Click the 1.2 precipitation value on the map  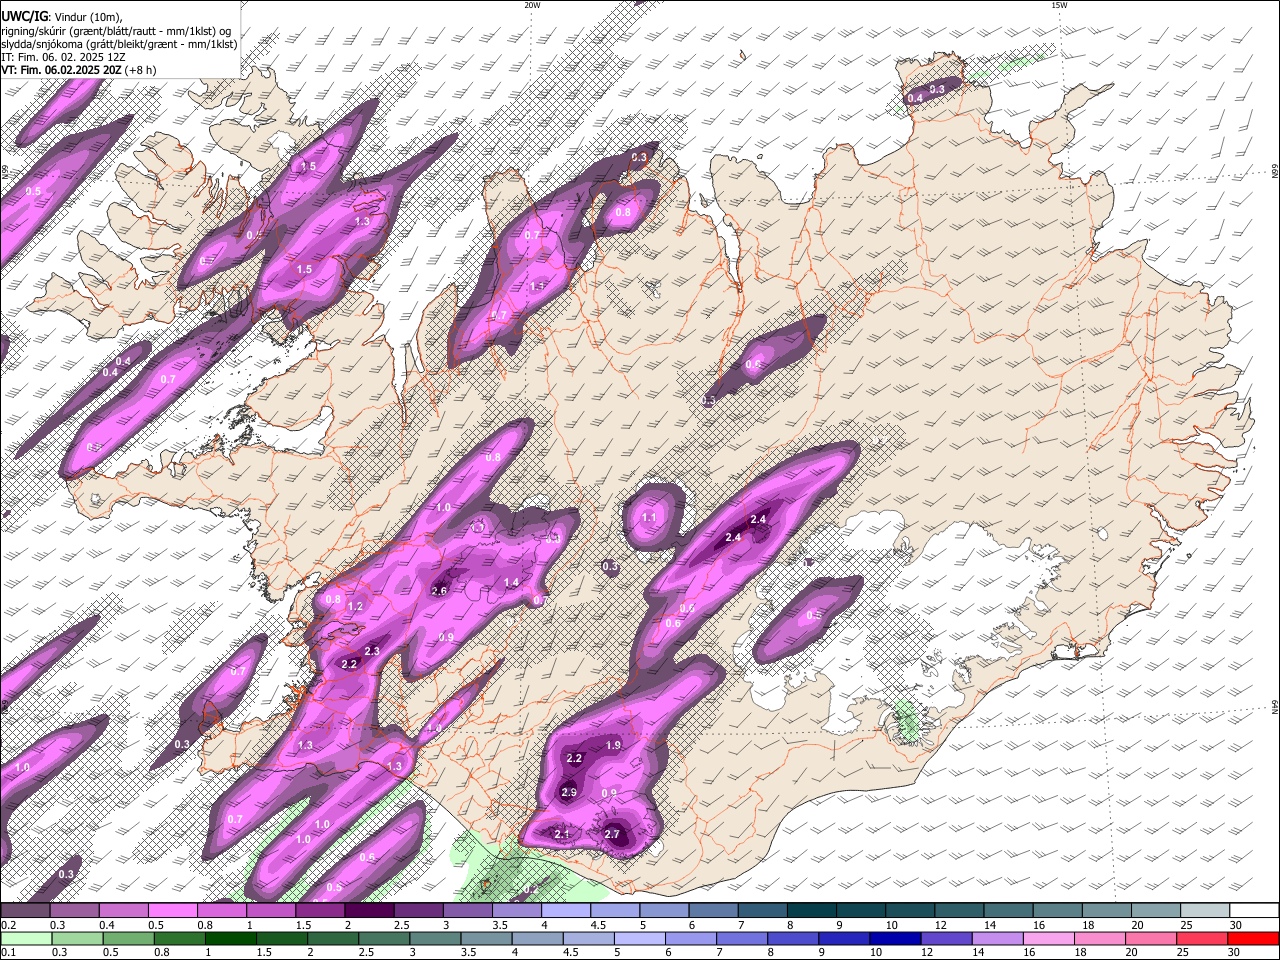tap(355, 607)
